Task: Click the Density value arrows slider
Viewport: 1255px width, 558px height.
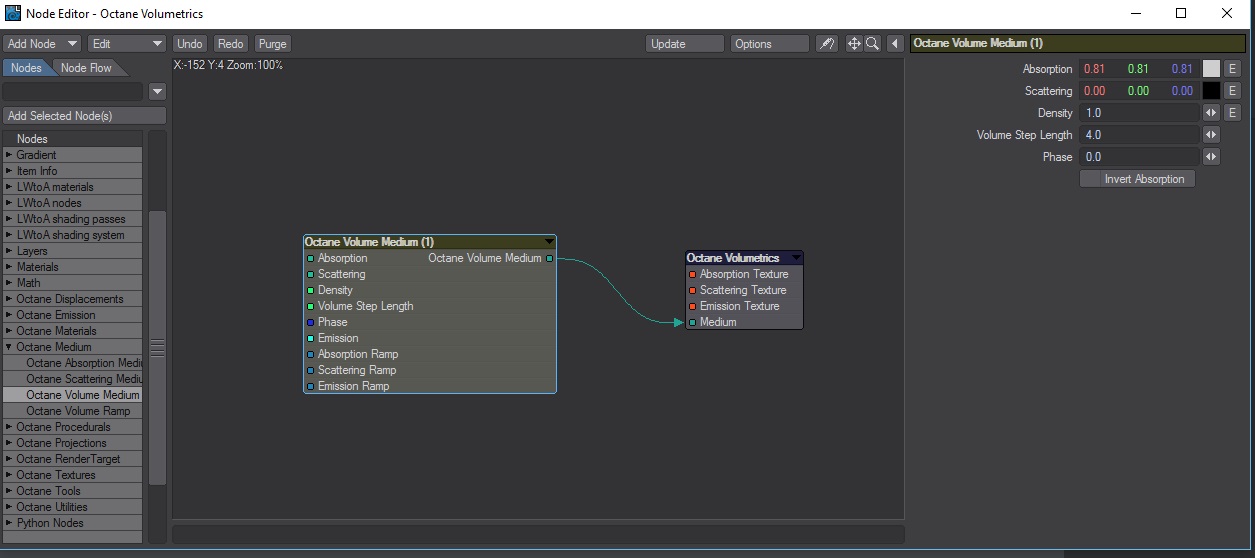Action: click(1211, 113)
